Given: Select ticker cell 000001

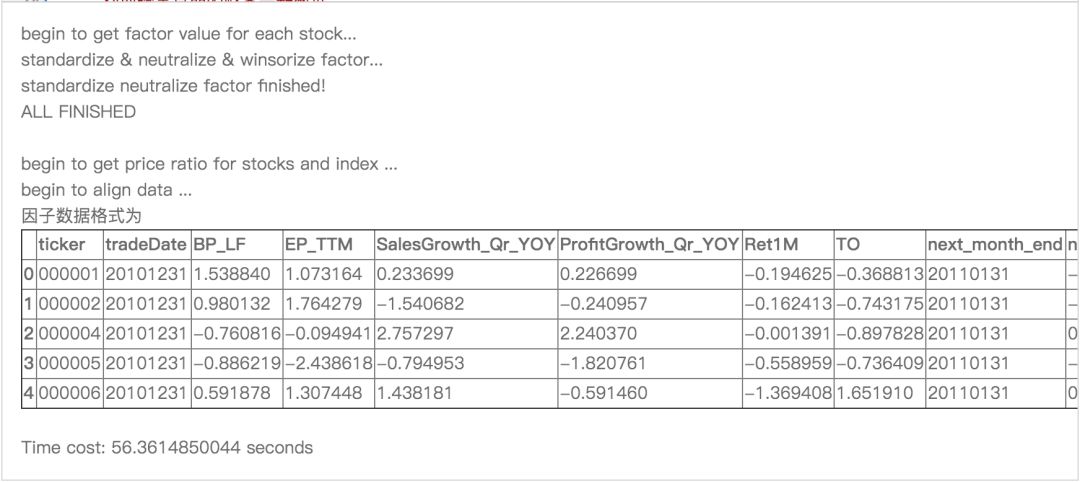Looking at the screenshot, I should (69, 273).
